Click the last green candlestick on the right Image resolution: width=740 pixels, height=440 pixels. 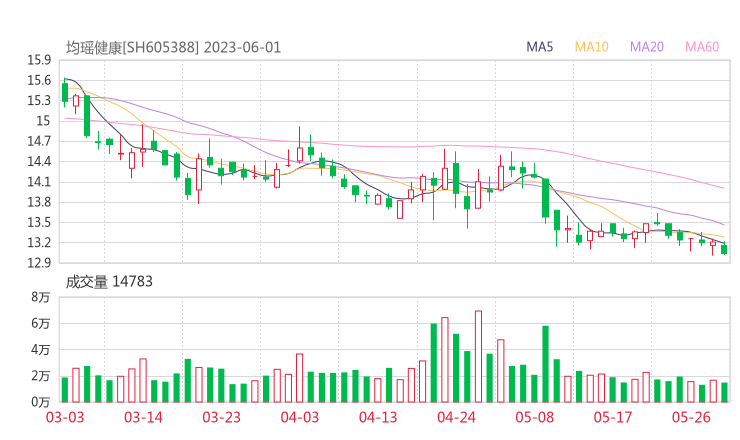pos(724,248)
